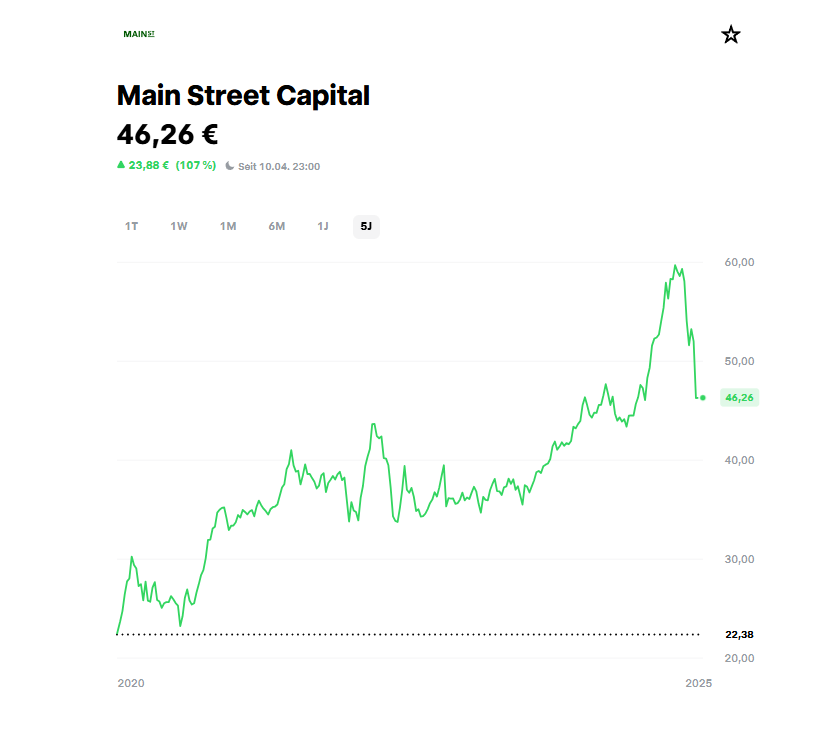The height and width of the screenshot is (731, 823).
Task: Click the 'Seit 10.04. 23:00' timestamp
Action: click(x=279, y=166)
